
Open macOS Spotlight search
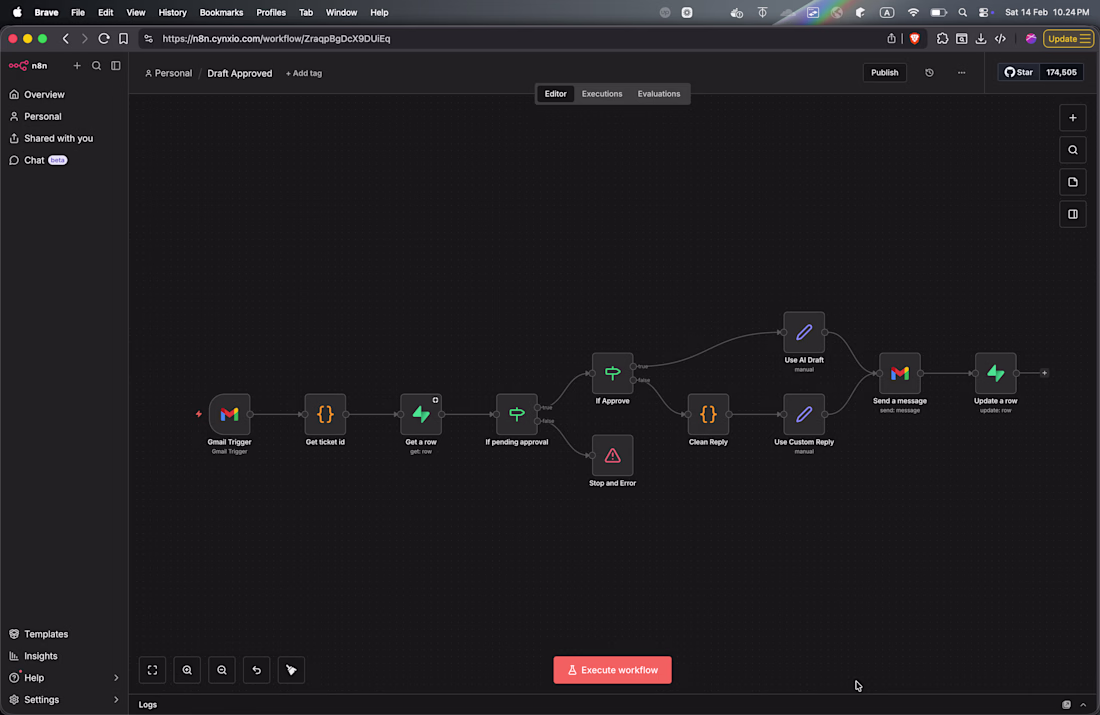(962, 13)
